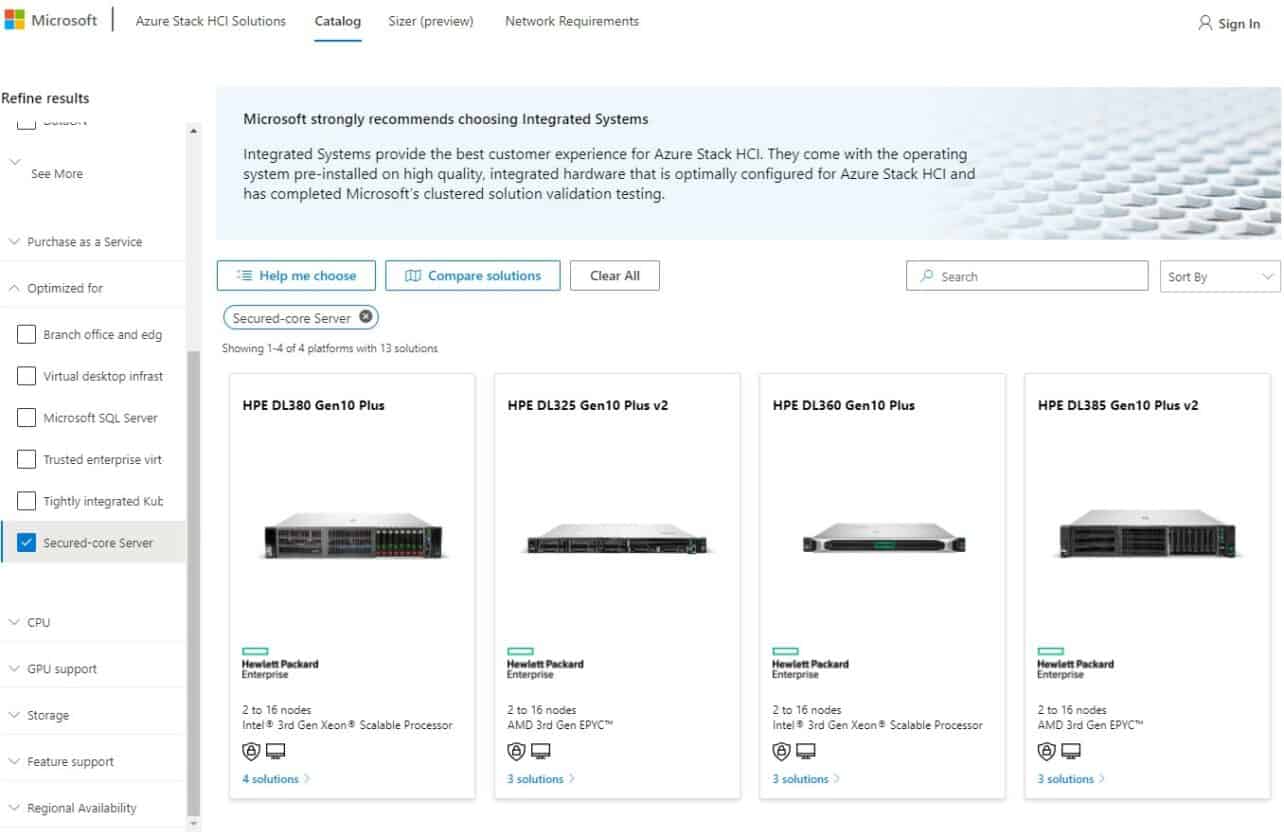The height and width of the screenshot is (837, 1284).
Task: Remove the Secured-core Server filter chip
Action: [x=366, y=318]
